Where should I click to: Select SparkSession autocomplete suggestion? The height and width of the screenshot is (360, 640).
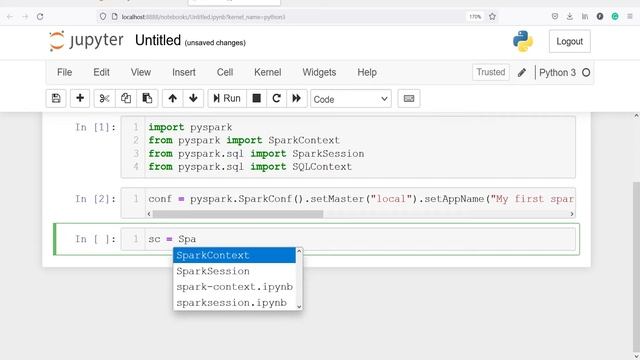[234, 271]
